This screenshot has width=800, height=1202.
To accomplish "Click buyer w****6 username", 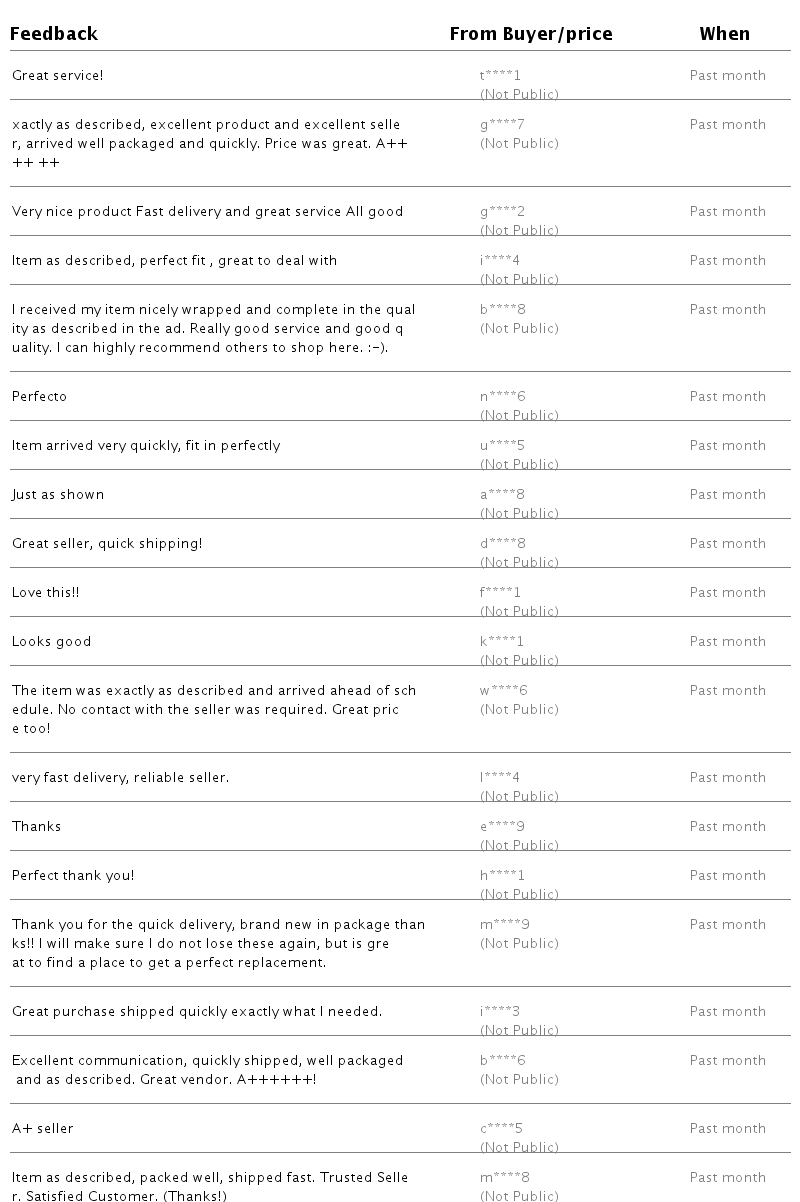I will tap(504, 690).
